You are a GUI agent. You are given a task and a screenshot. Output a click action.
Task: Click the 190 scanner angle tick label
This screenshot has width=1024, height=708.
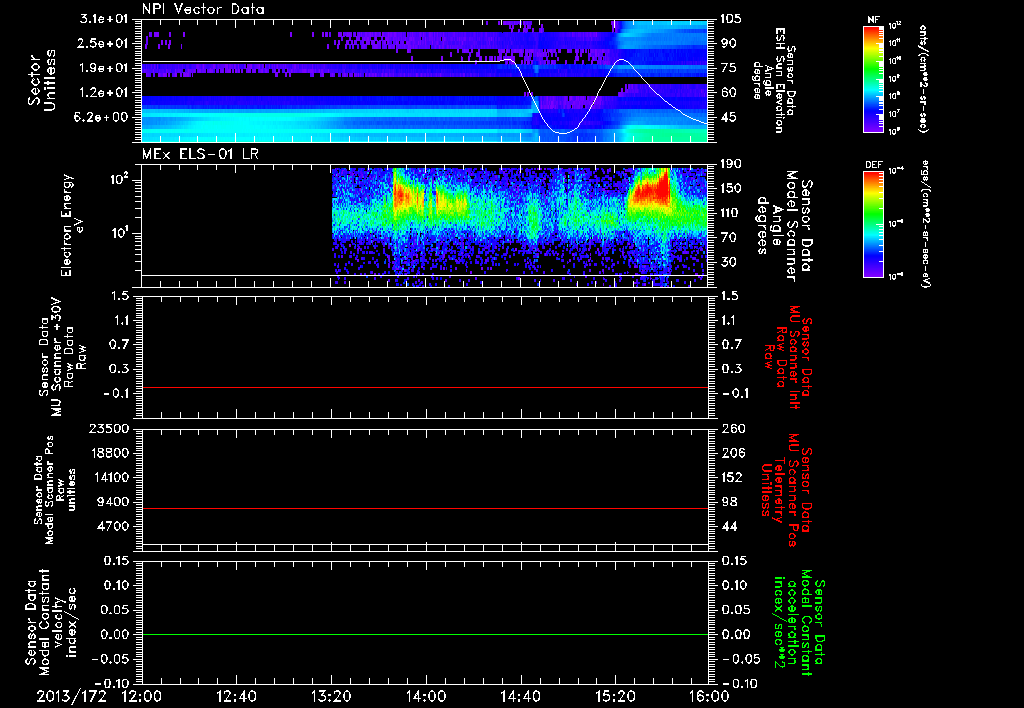pyautogui.click(x=729, y=164)
